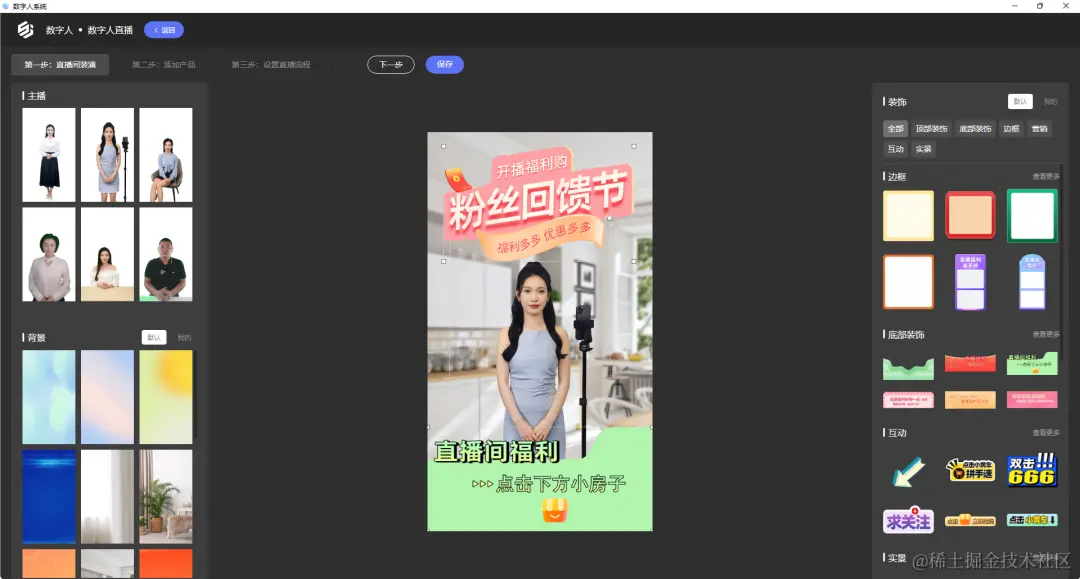
Task: Add the 求关注 interaction sticker
Action: 908,520
